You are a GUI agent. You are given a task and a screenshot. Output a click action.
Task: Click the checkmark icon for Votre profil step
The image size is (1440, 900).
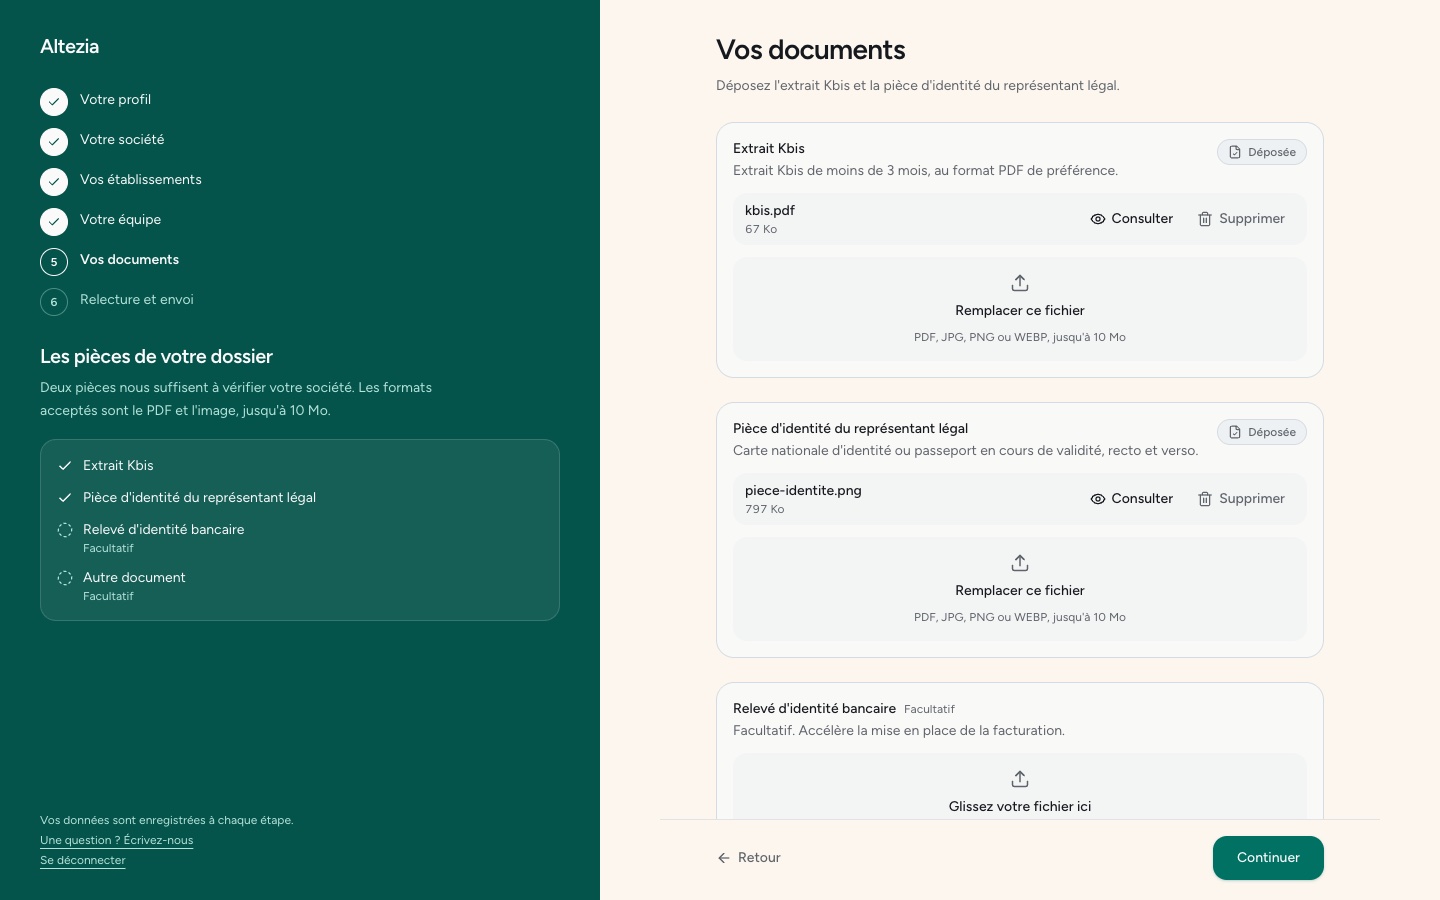click(x=54, y=102)
